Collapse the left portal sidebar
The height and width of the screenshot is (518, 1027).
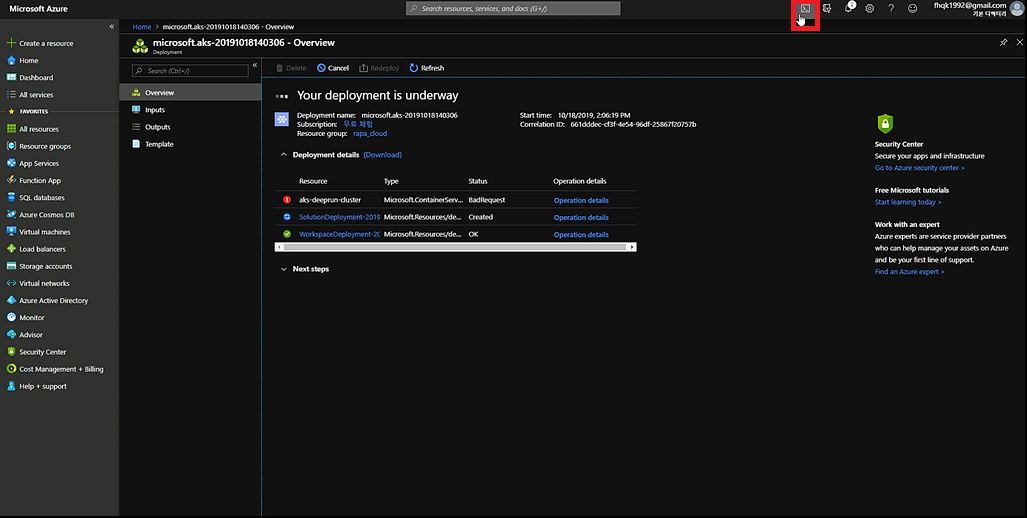[x=111, y=26]
